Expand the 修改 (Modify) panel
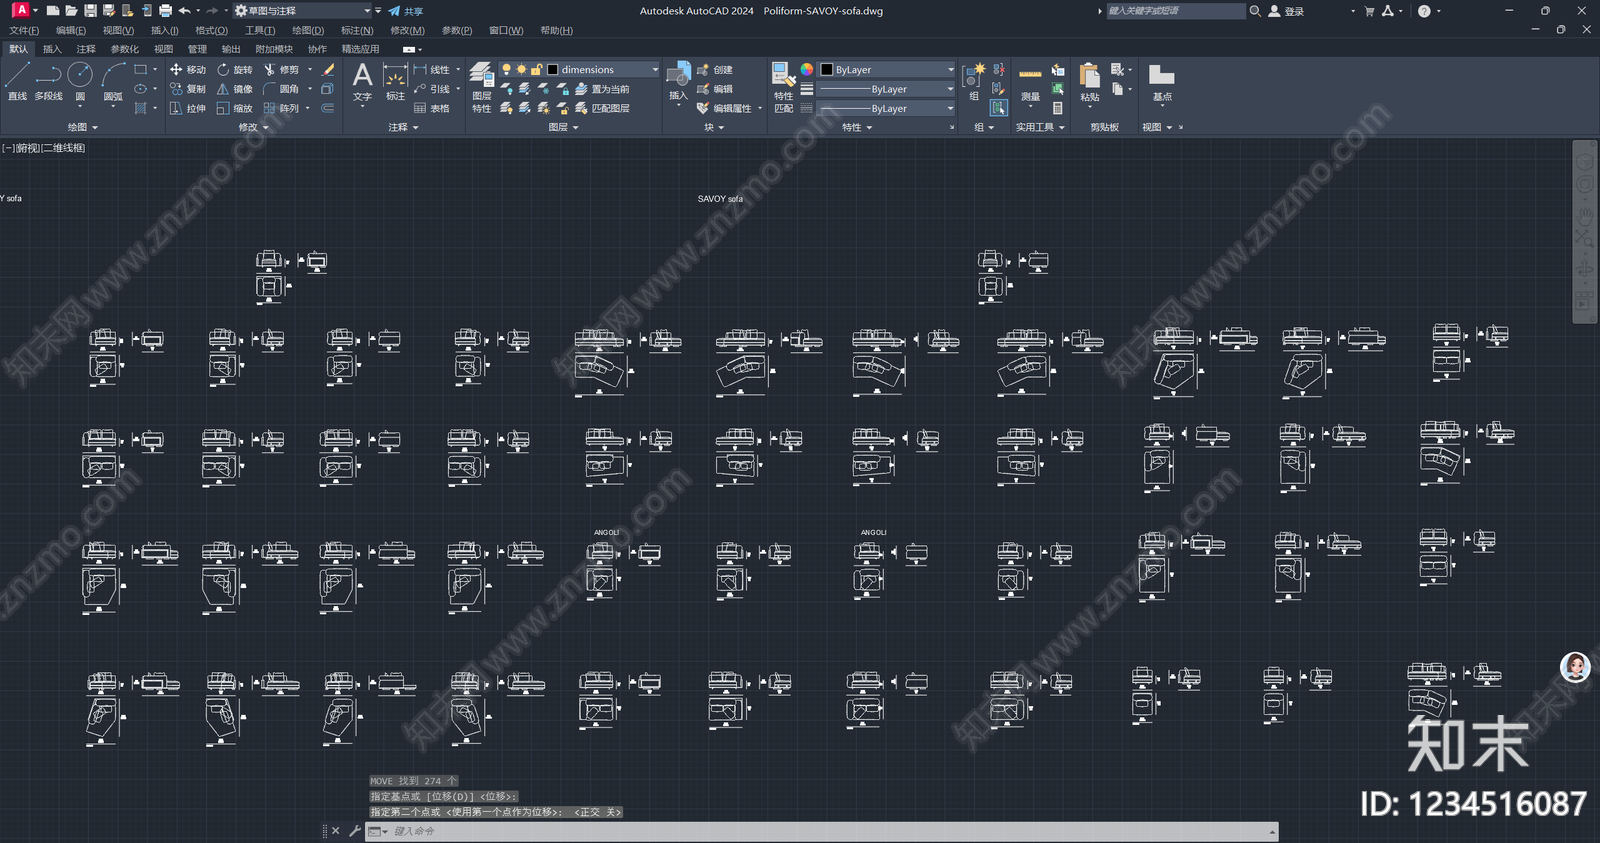Image resolution: width=1600 pixels, height=843 pixels. tap(254, 127)
